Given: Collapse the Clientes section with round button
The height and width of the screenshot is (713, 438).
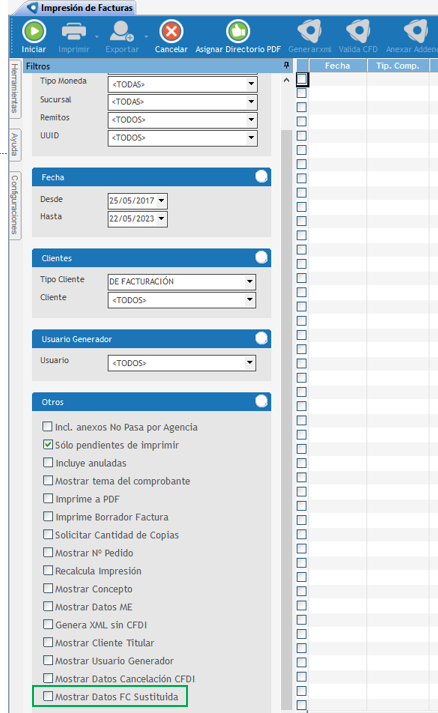Looking at the screenshot, I should [262, 257].
